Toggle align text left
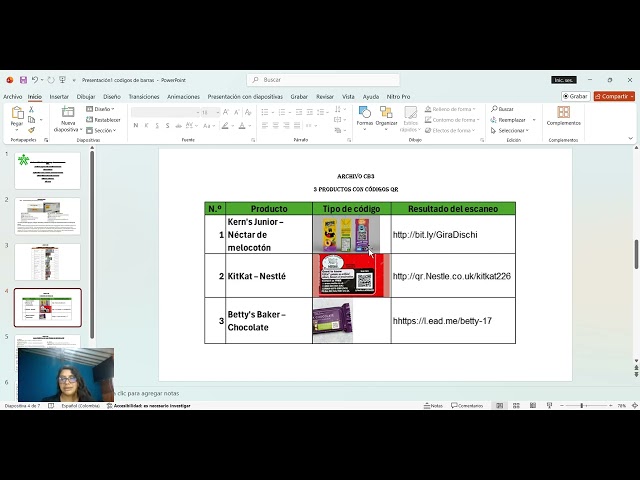Image resolution: width=640 pixels, height=480 pixels. coord(265,126)
